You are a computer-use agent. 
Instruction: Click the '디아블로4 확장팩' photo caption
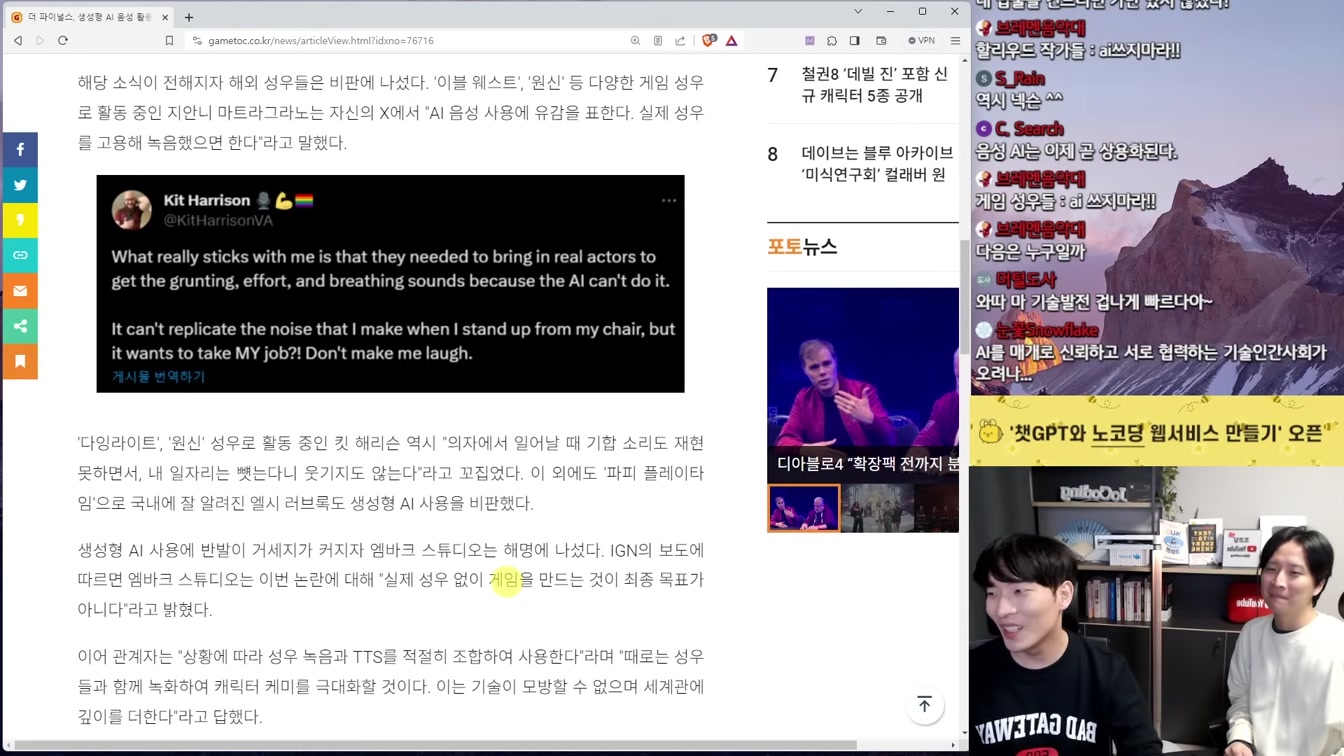[868, 464]
